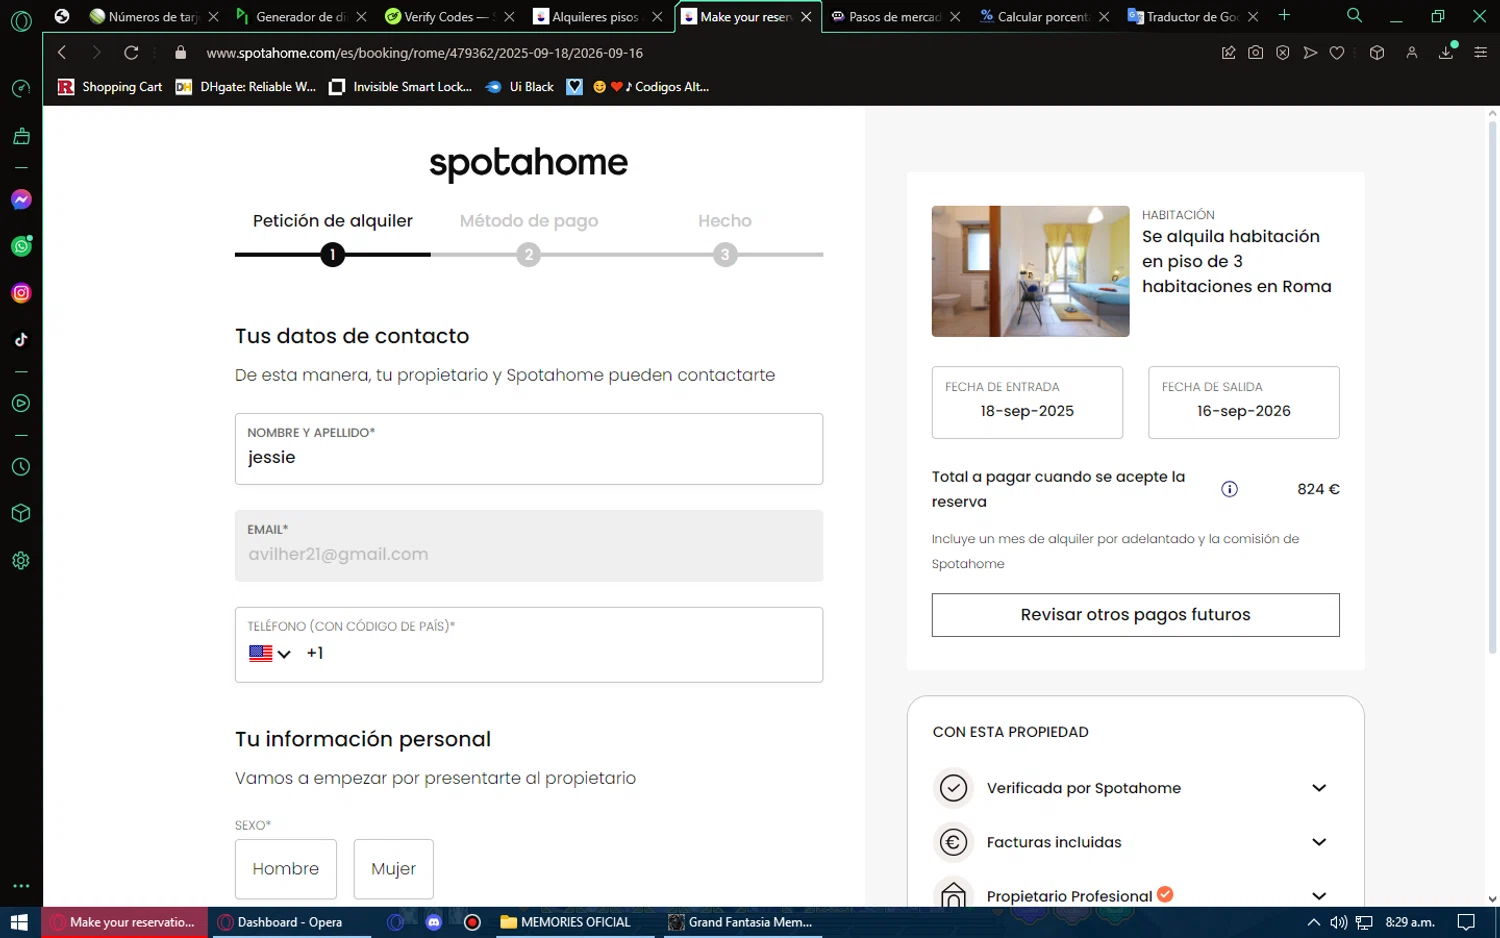Screen dimensions: 1500x938
Task: Open Invisible Smart Lock bookmark
Action: (401, 87)
